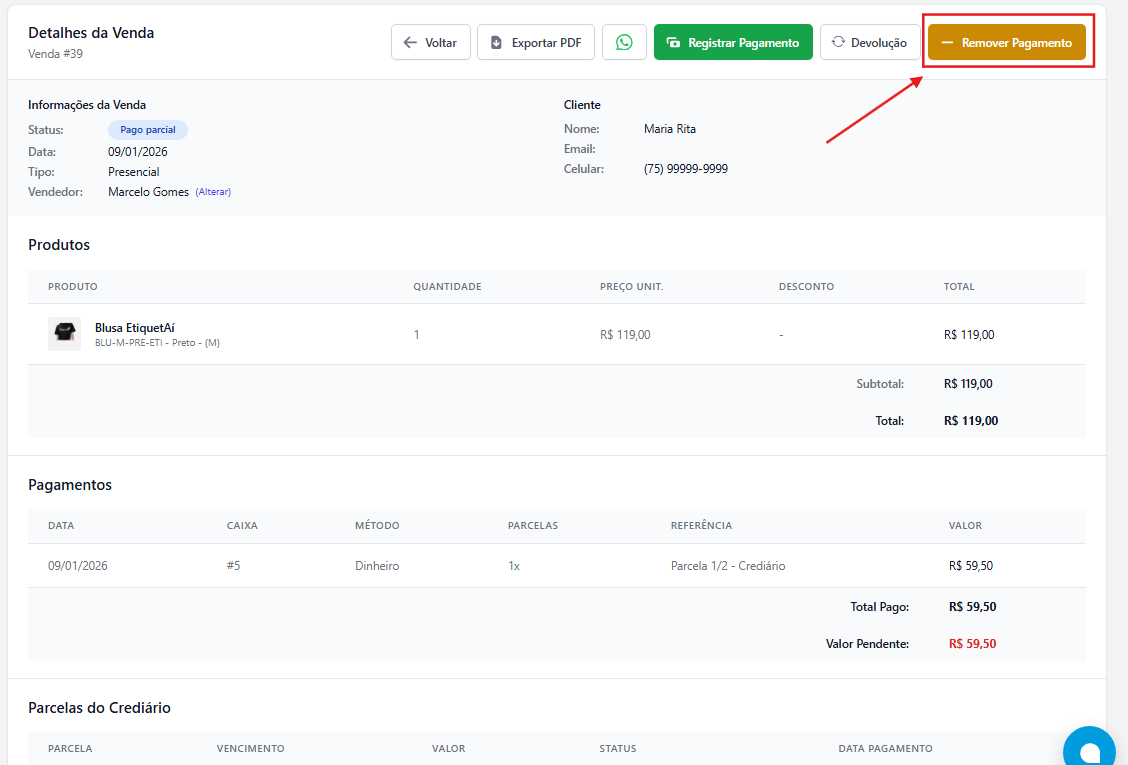
Task: Click the customer's phone number
Action: pos(685,169)
